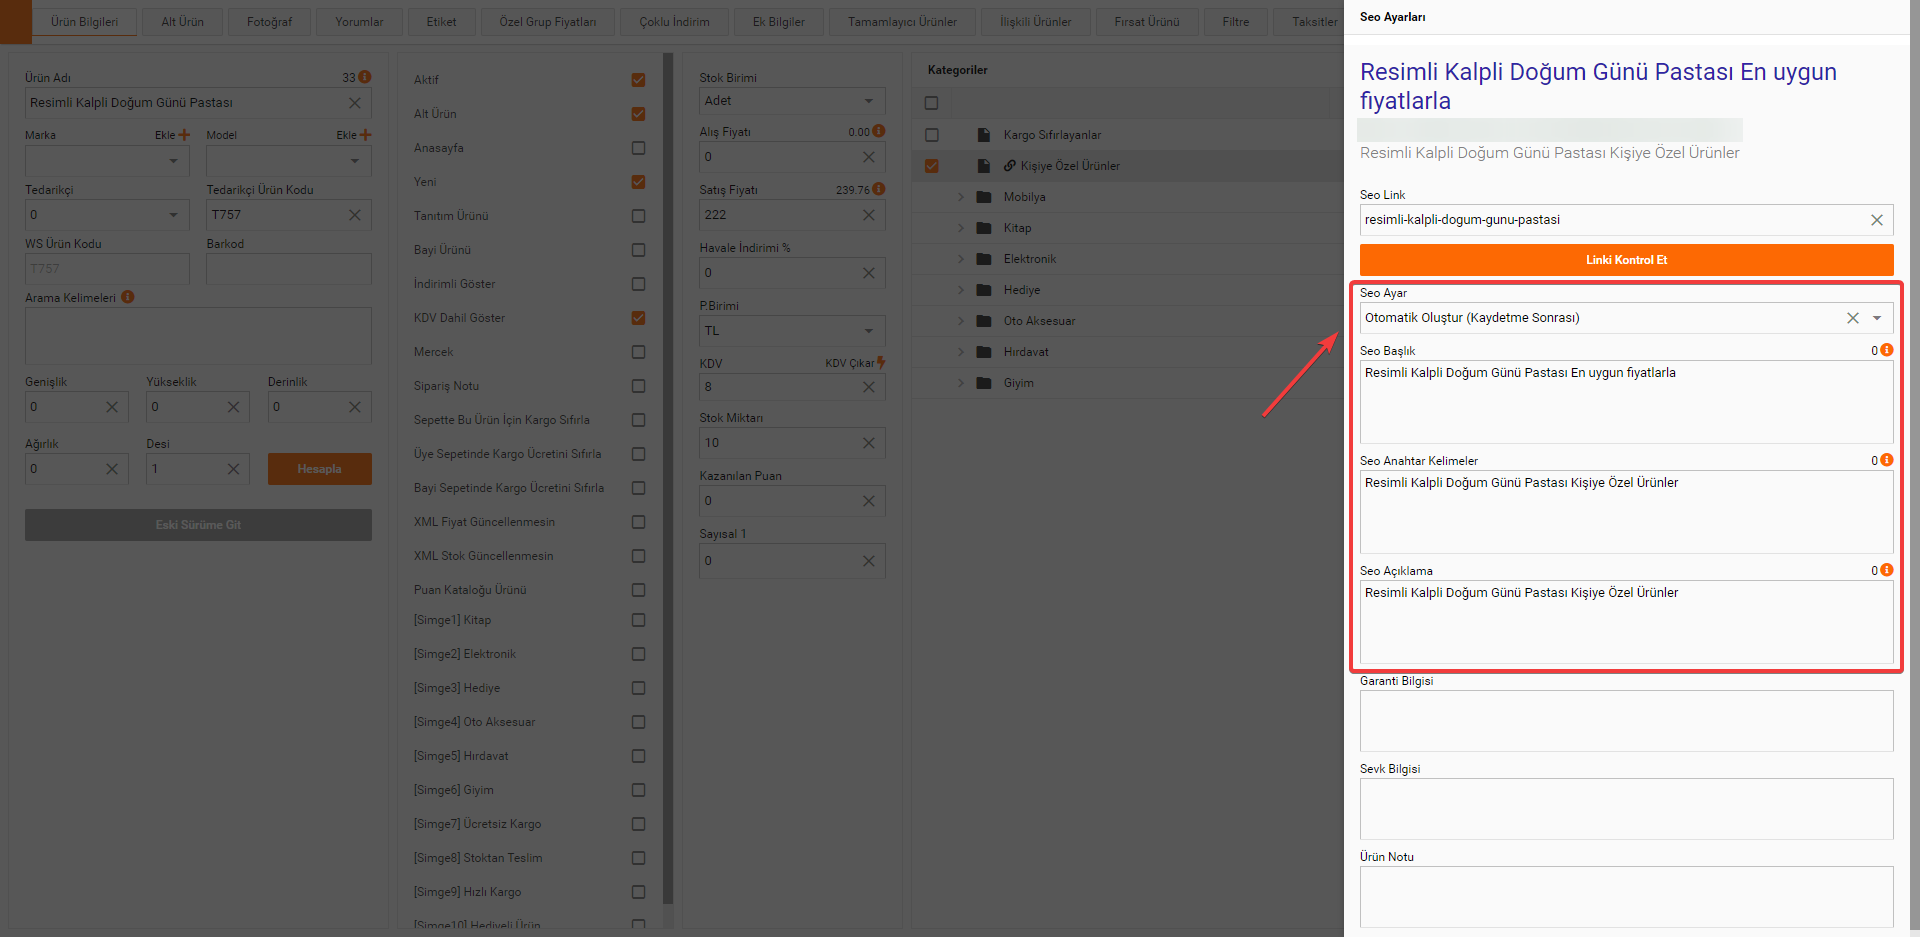
Task: Clear the Desi value
Action: (x=233, y=469)
